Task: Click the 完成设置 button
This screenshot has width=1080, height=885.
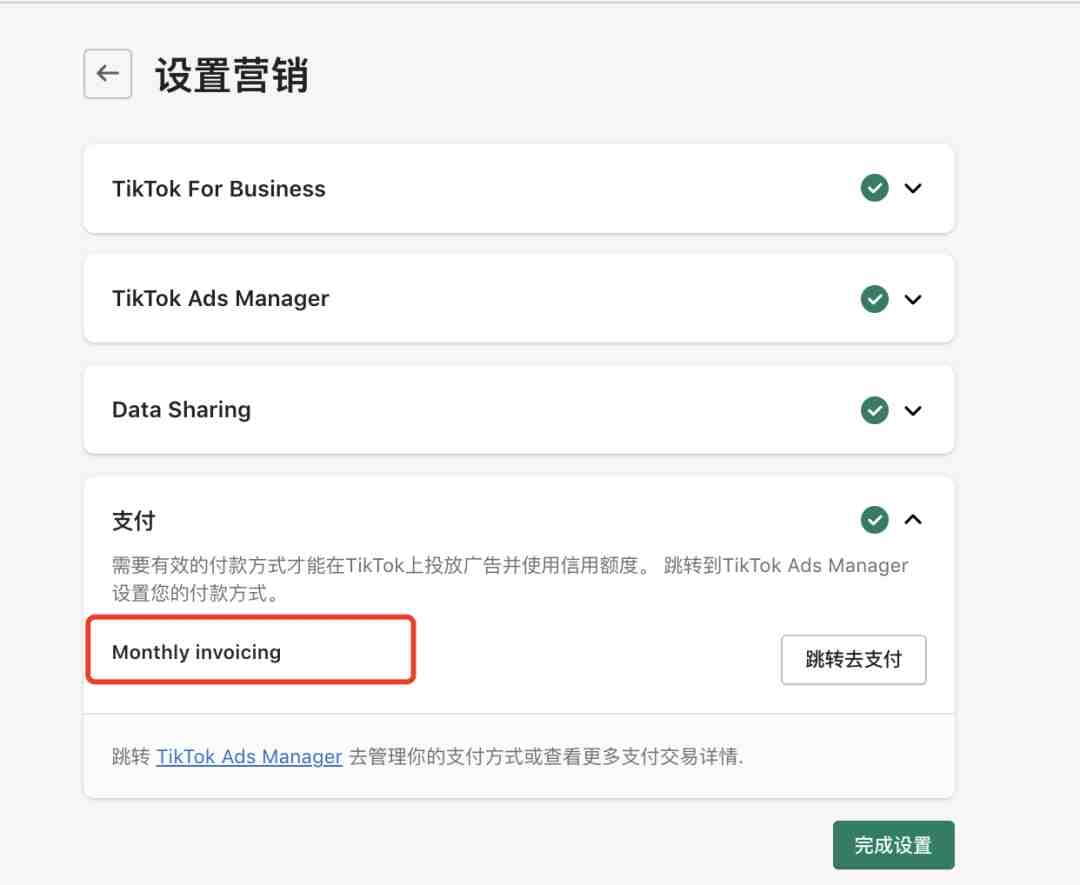Action: (893, 844)
